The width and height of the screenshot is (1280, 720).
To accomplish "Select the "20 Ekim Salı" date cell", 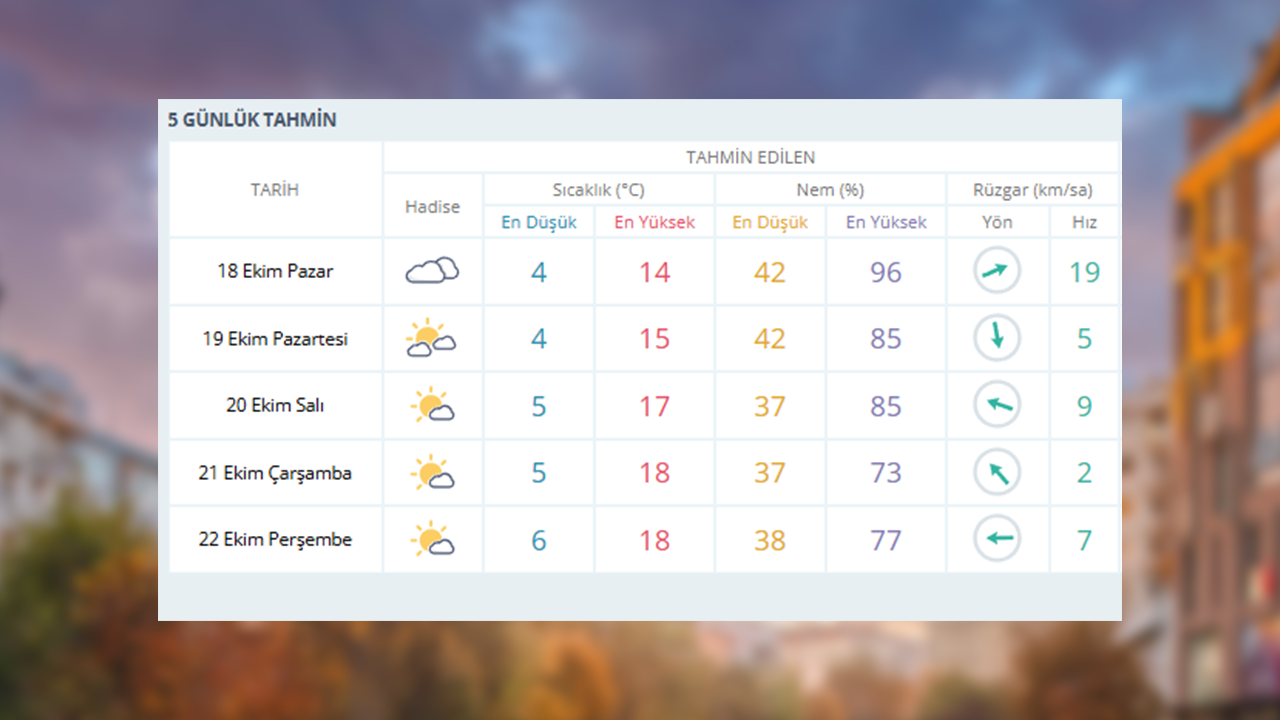I will 275,406.
